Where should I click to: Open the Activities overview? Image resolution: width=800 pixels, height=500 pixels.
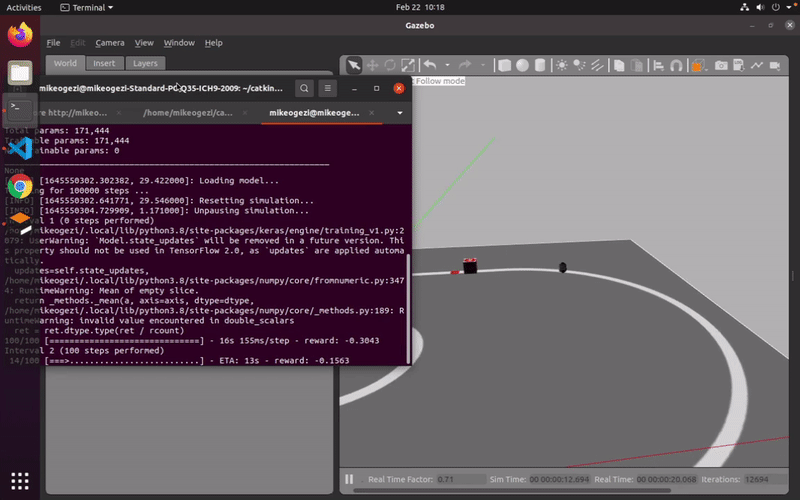click(23, 7)
